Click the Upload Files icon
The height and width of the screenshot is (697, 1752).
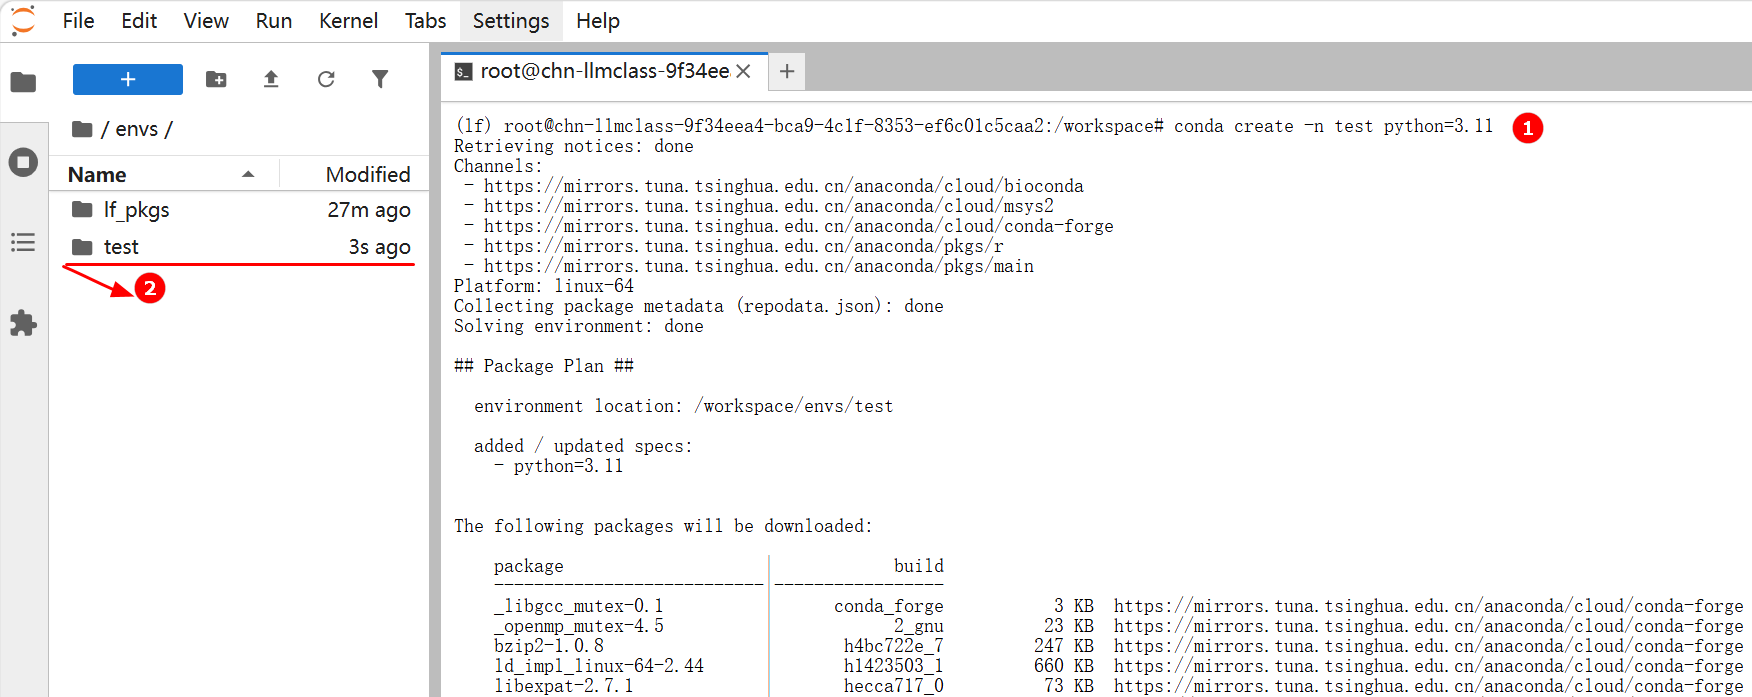click(271, 79)
